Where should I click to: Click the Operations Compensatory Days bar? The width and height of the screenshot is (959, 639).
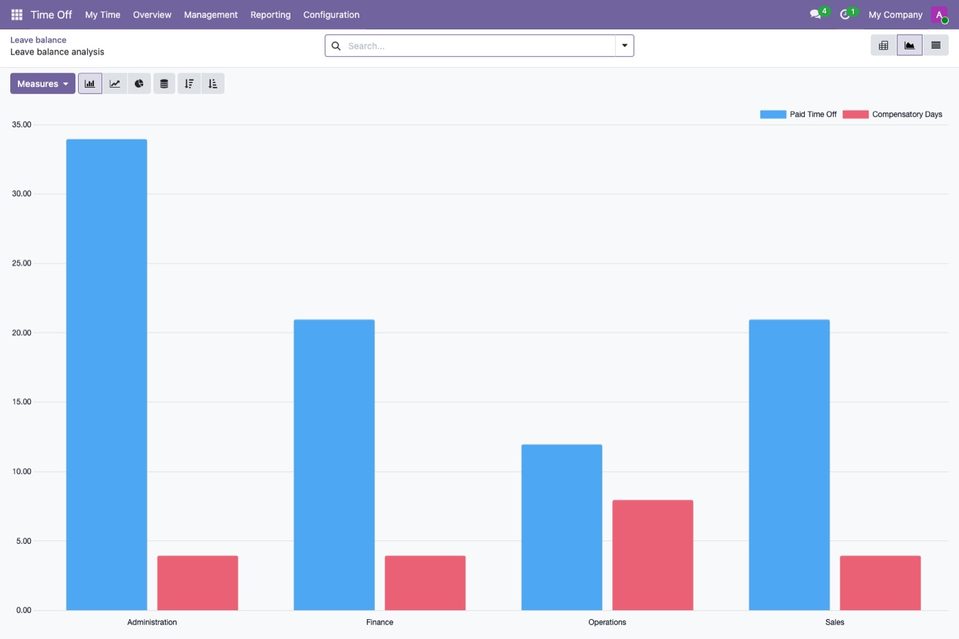click(x=653, y=555)
